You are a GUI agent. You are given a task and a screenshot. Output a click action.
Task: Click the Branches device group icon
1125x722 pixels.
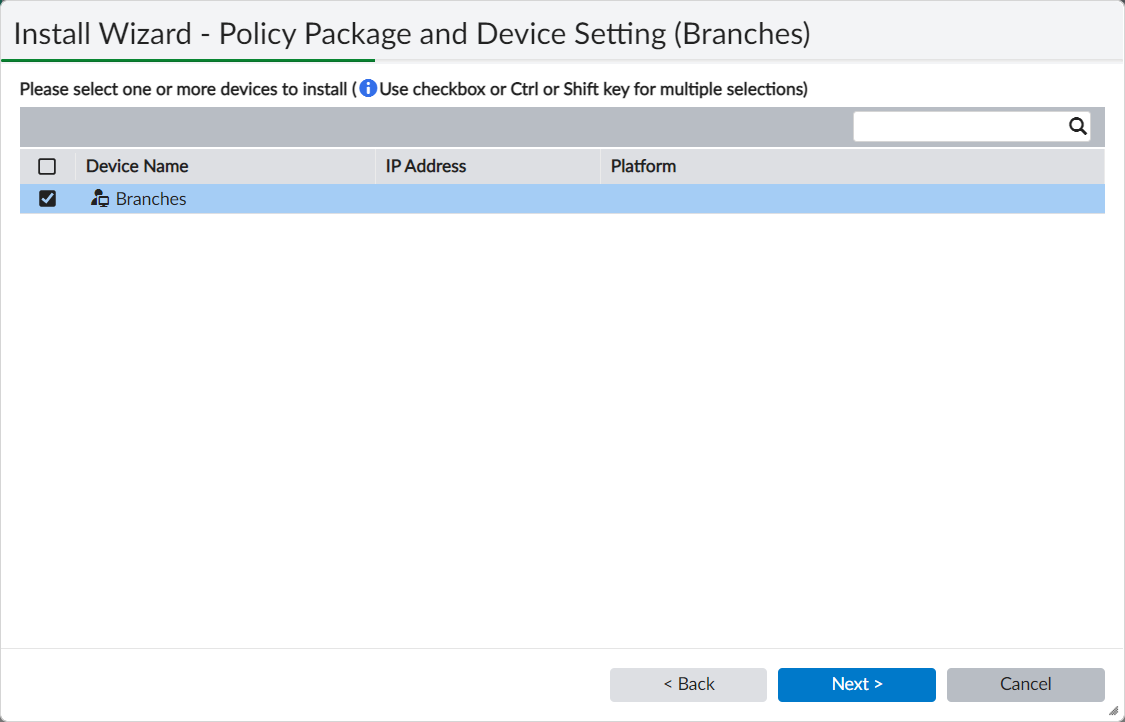coord(99,199)
